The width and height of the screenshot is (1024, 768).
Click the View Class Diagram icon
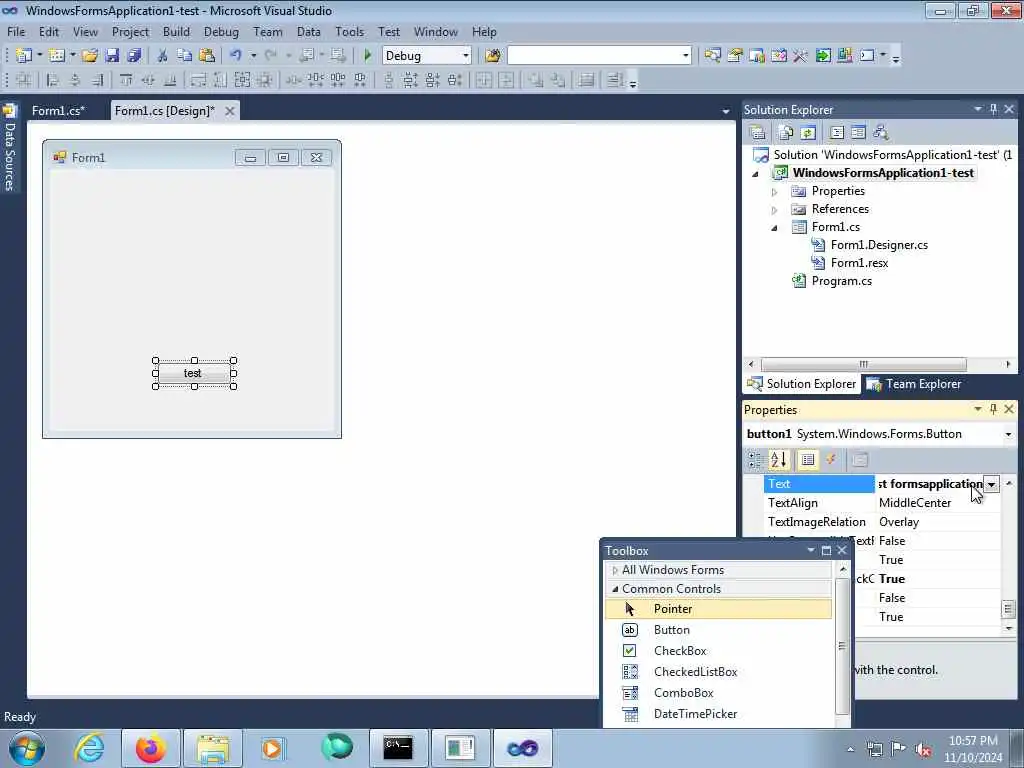[x=881, y=133]
